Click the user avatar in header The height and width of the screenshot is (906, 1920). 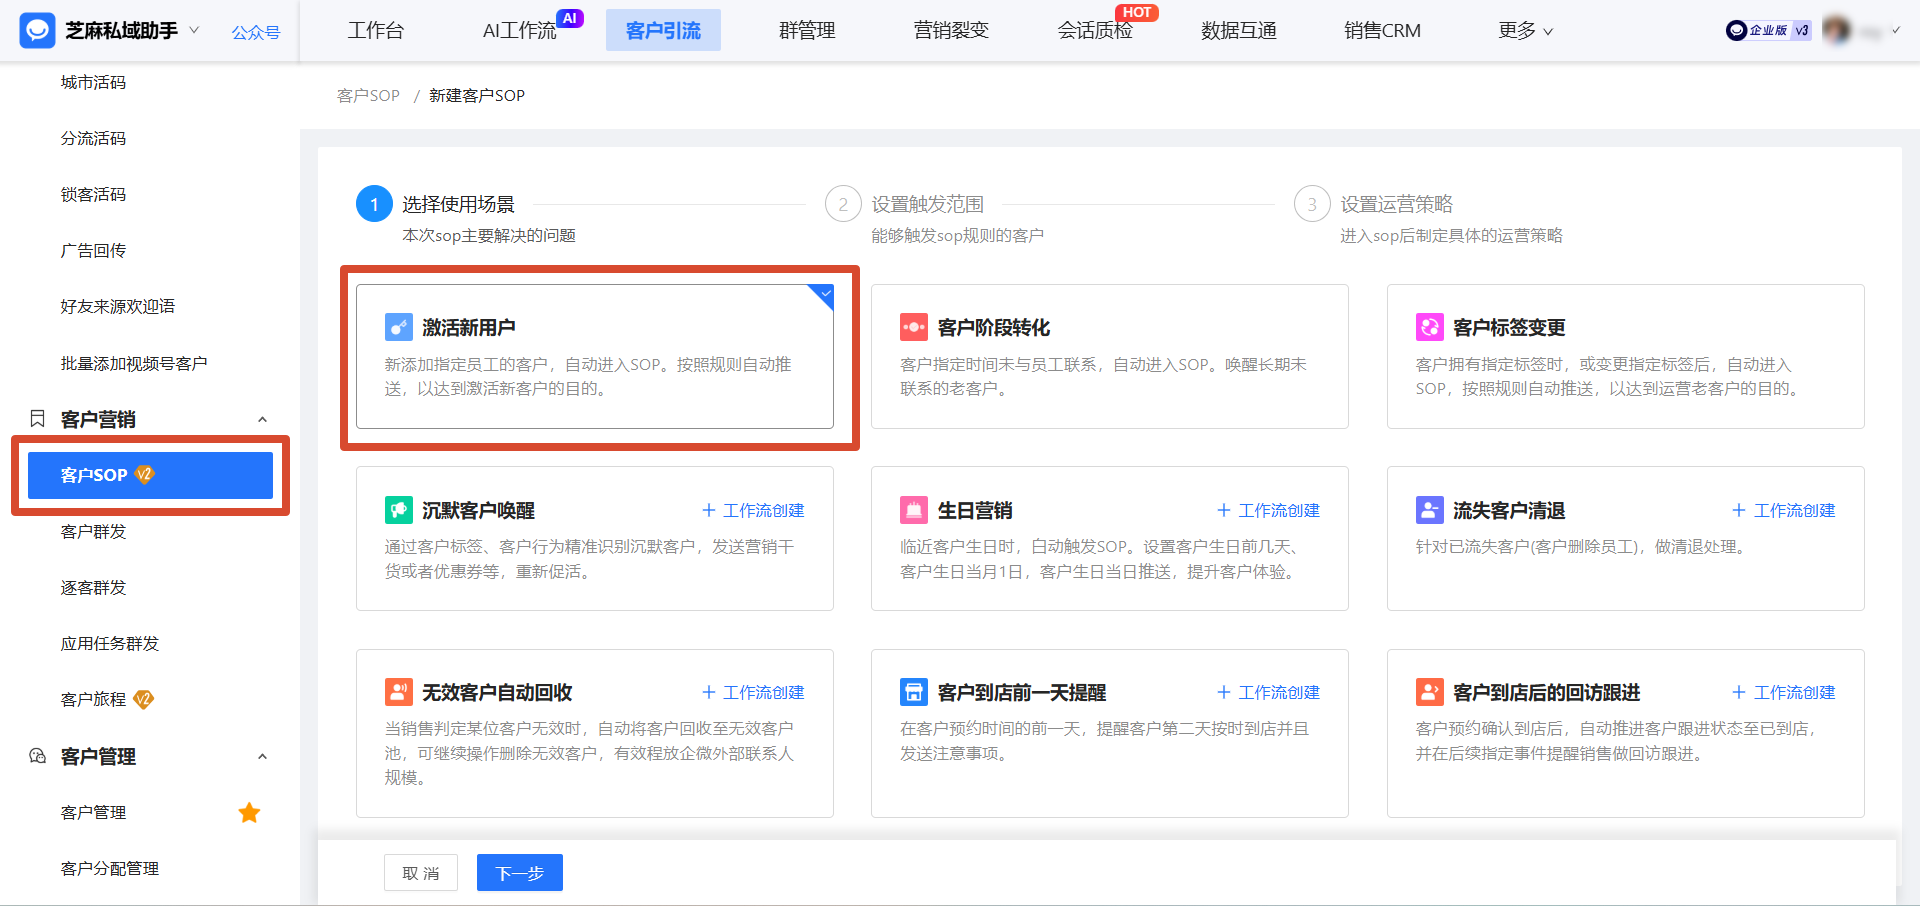(x=1836, y=30)
